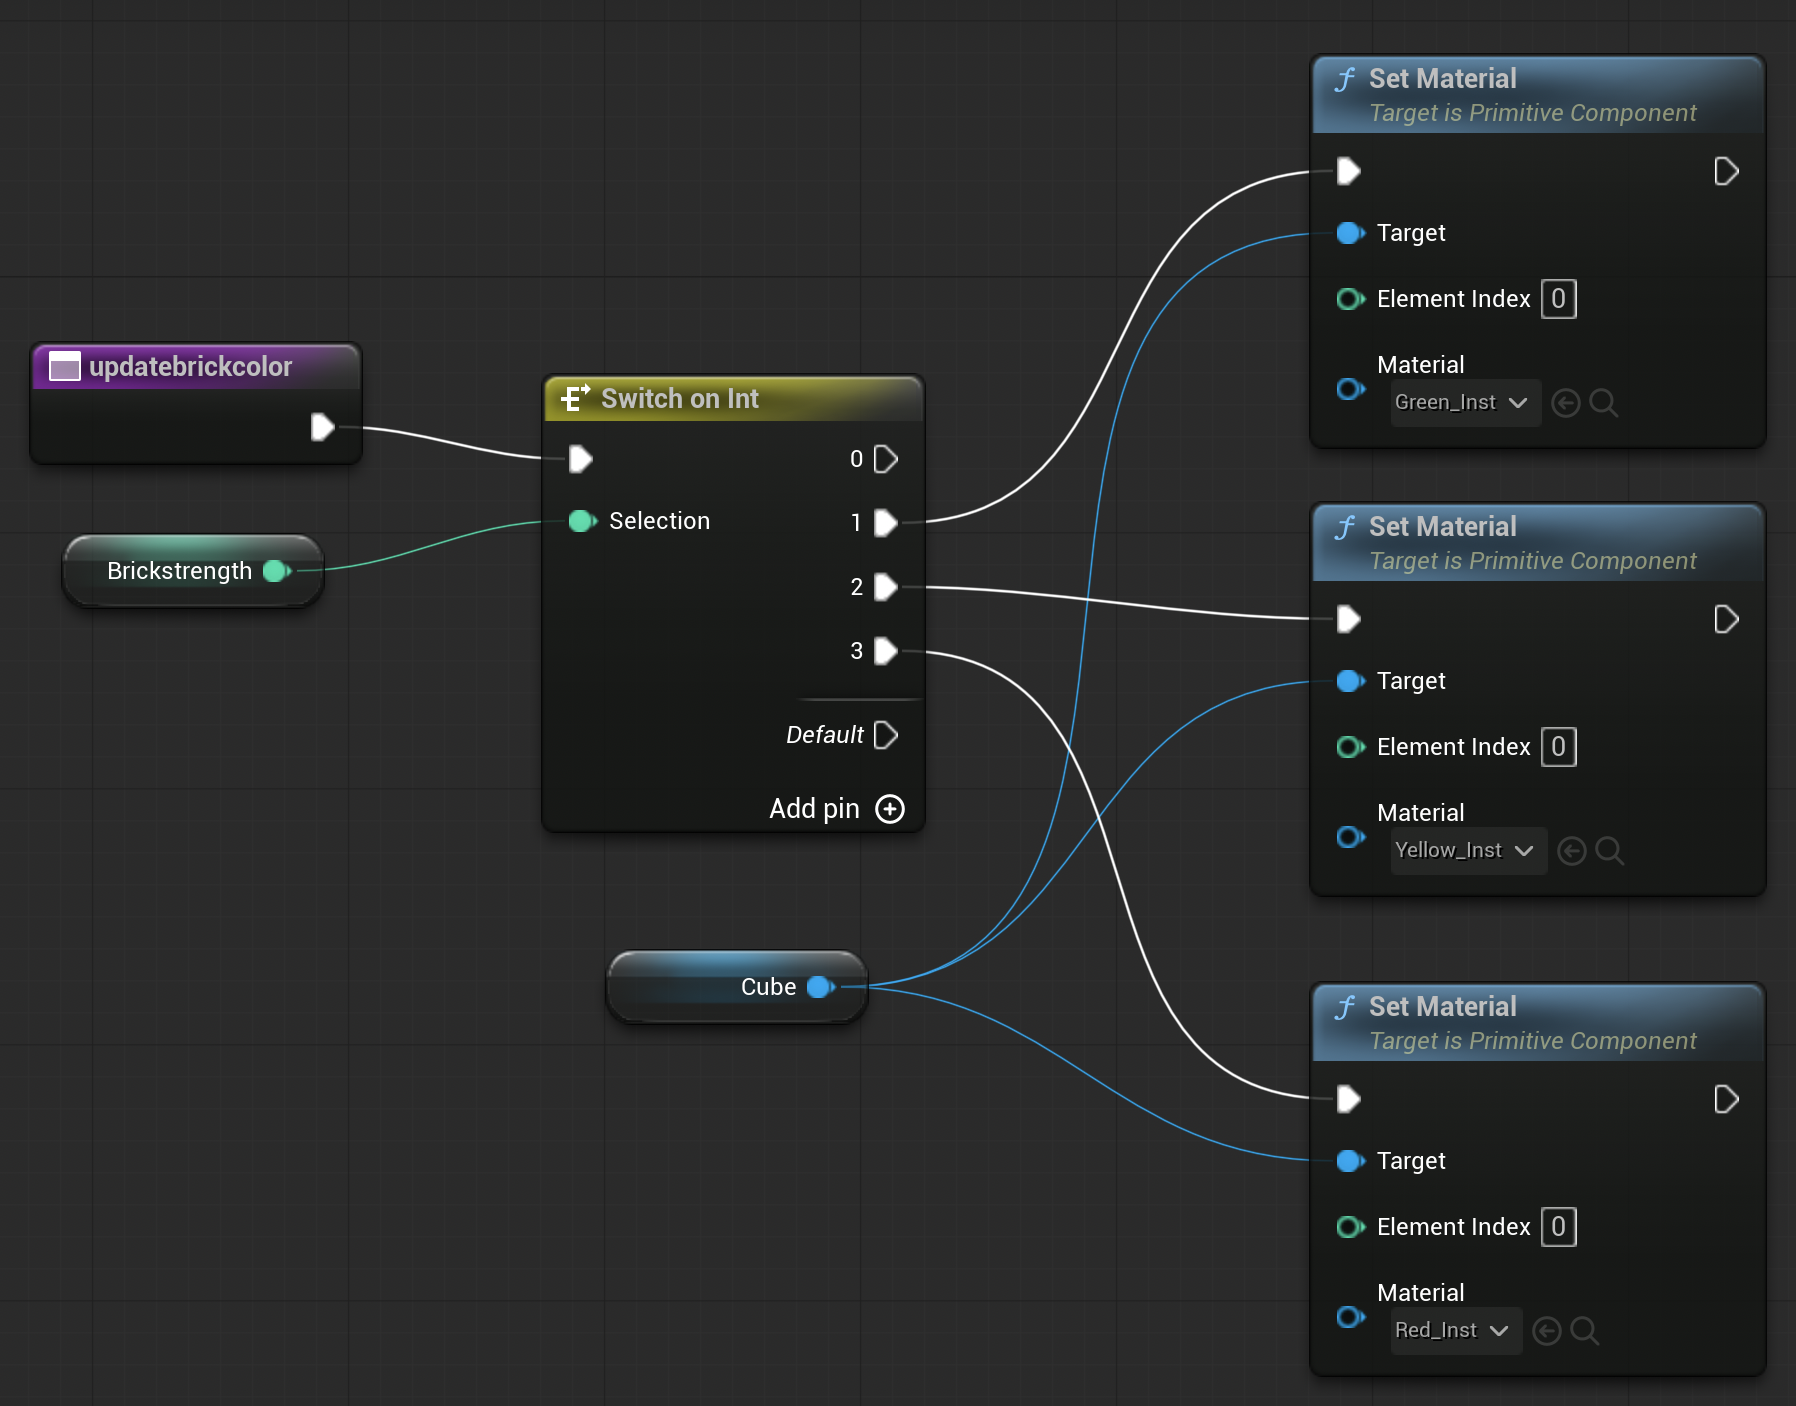
Task: Edit Element Index value on Yellow Set Material
Action: point(1559,747)
